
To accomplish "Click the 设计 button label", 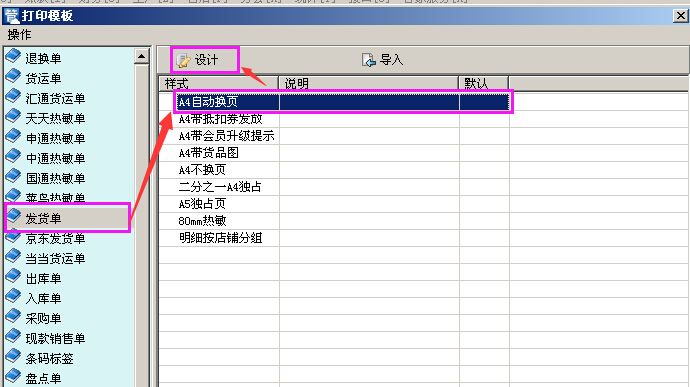I will (x=206, y=60).
